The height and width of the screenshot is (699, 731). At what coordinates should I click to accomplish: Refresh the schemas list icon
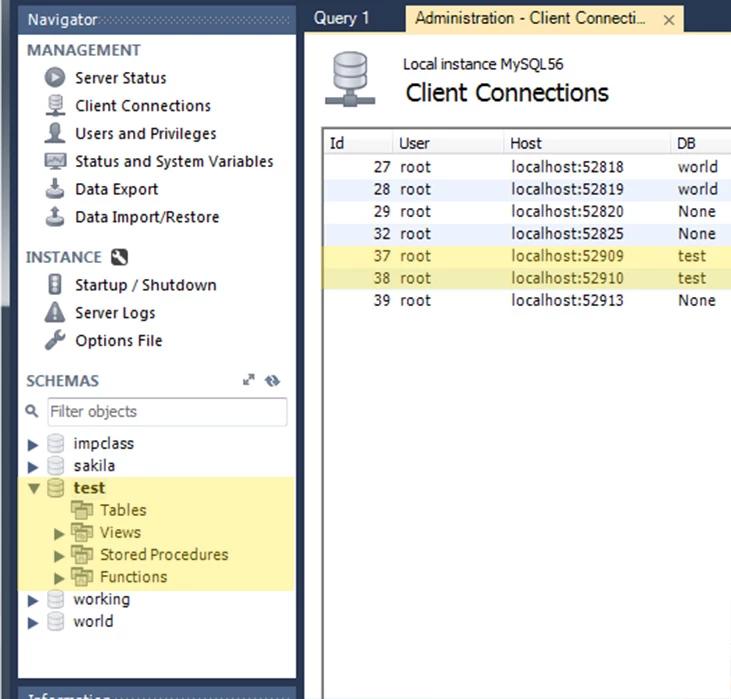point(272,381)
